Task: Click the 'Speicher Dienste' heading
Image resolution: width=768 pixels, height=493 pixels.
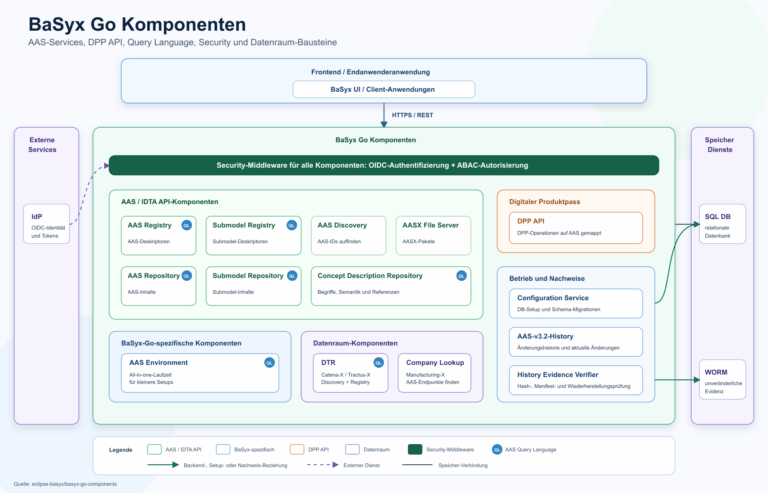Action: tap(720, 144)
